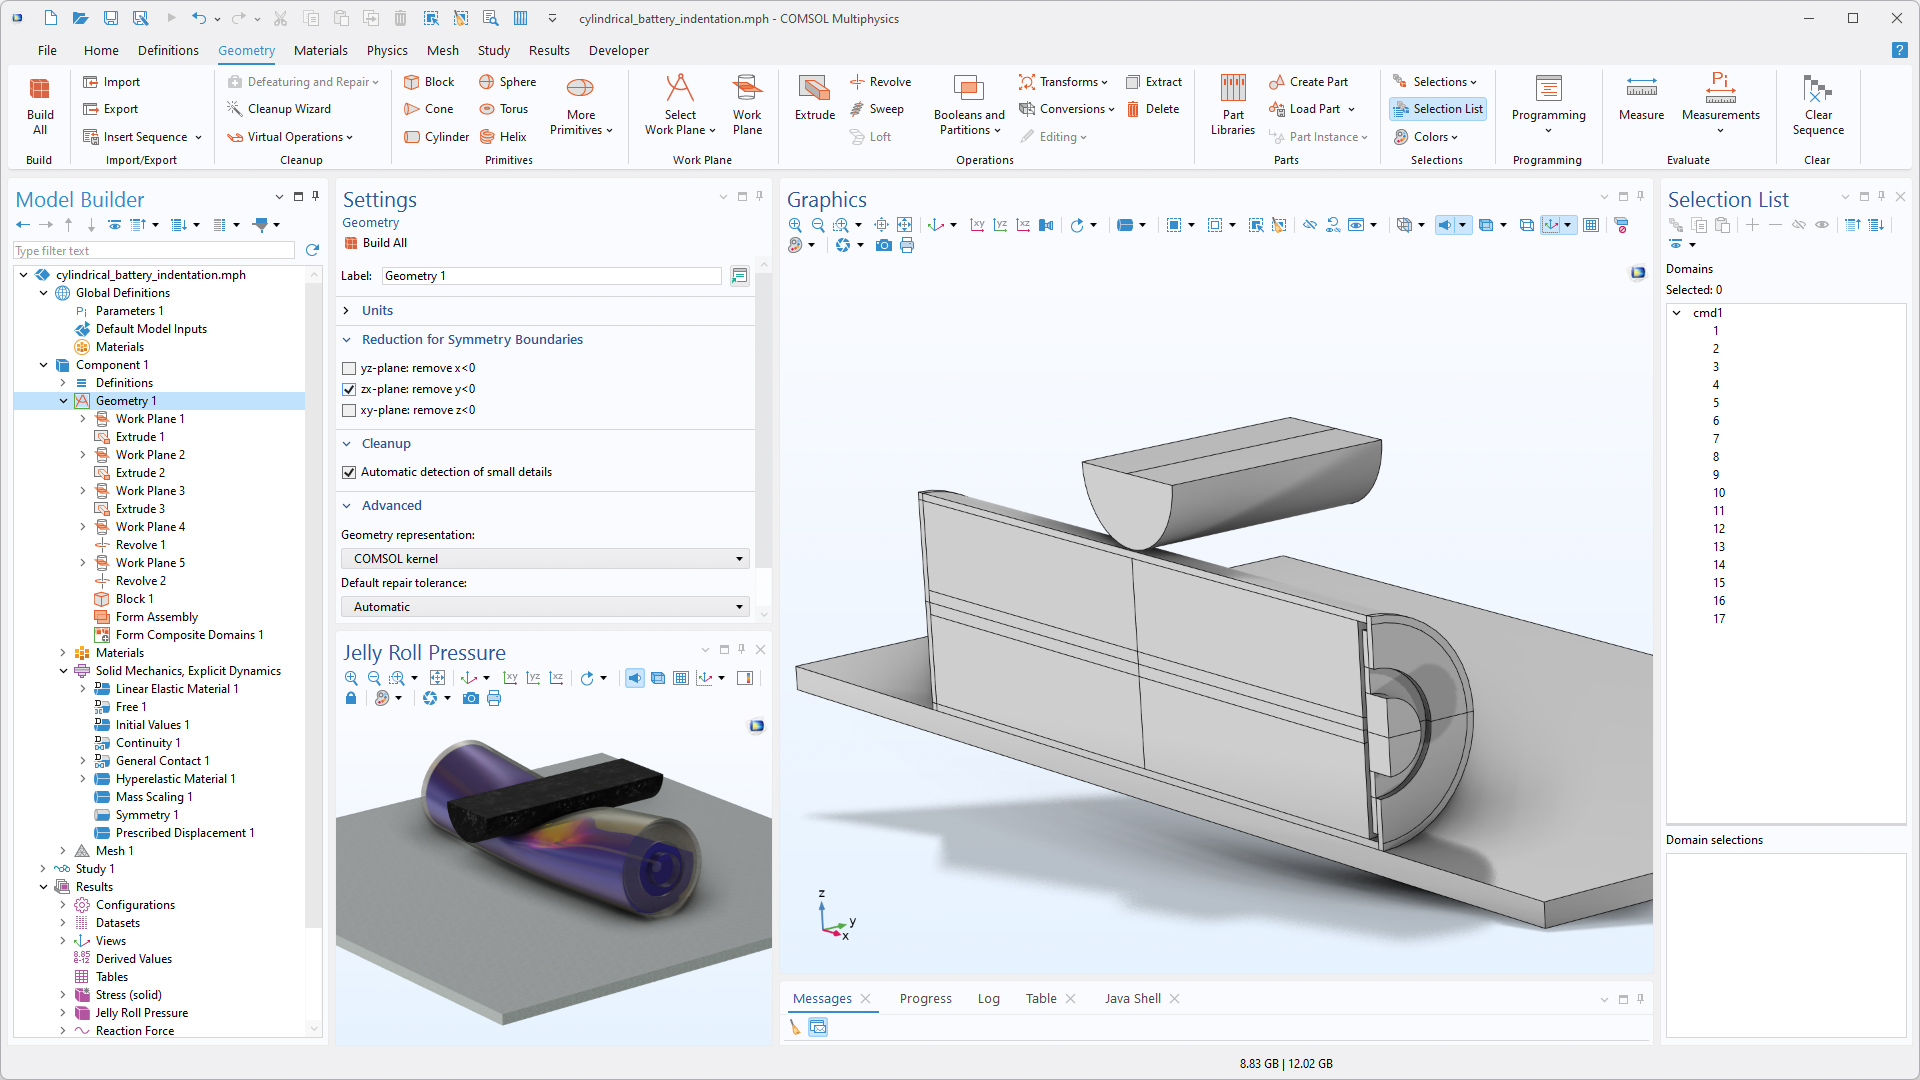The height and width of the screenshot is (1080, 1920).
Task: Open the Physics ribbon tab
Action: (387, 51)
